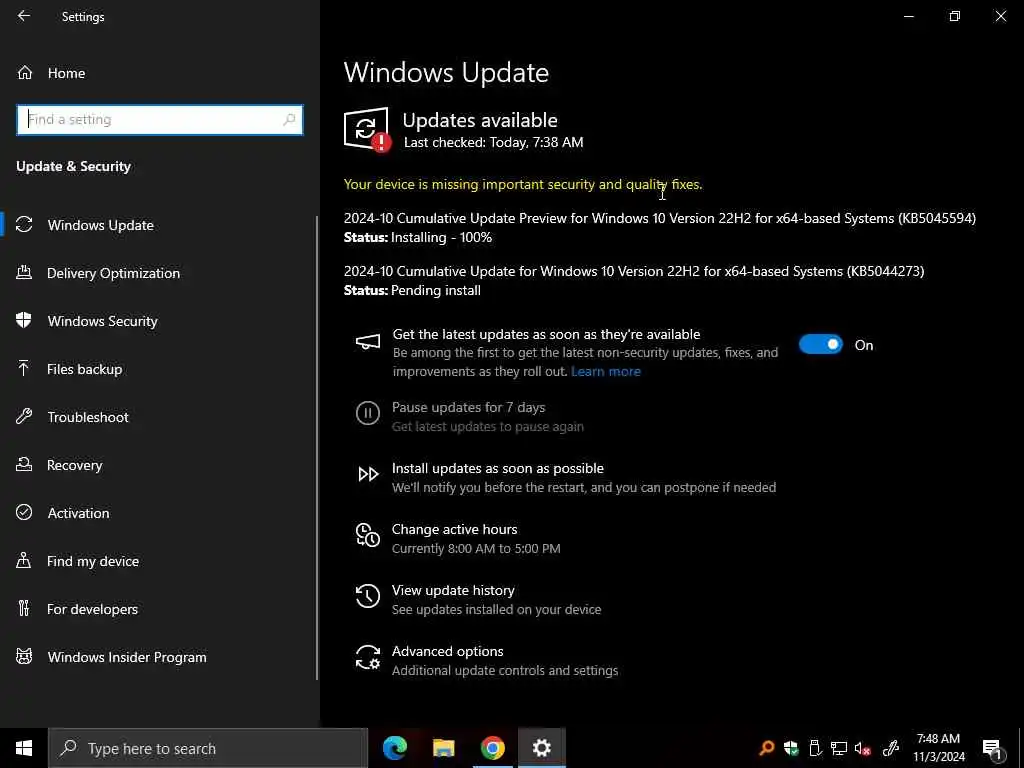
Task: Click the taskbar Type here to search box
Action: tap(208, 748)
